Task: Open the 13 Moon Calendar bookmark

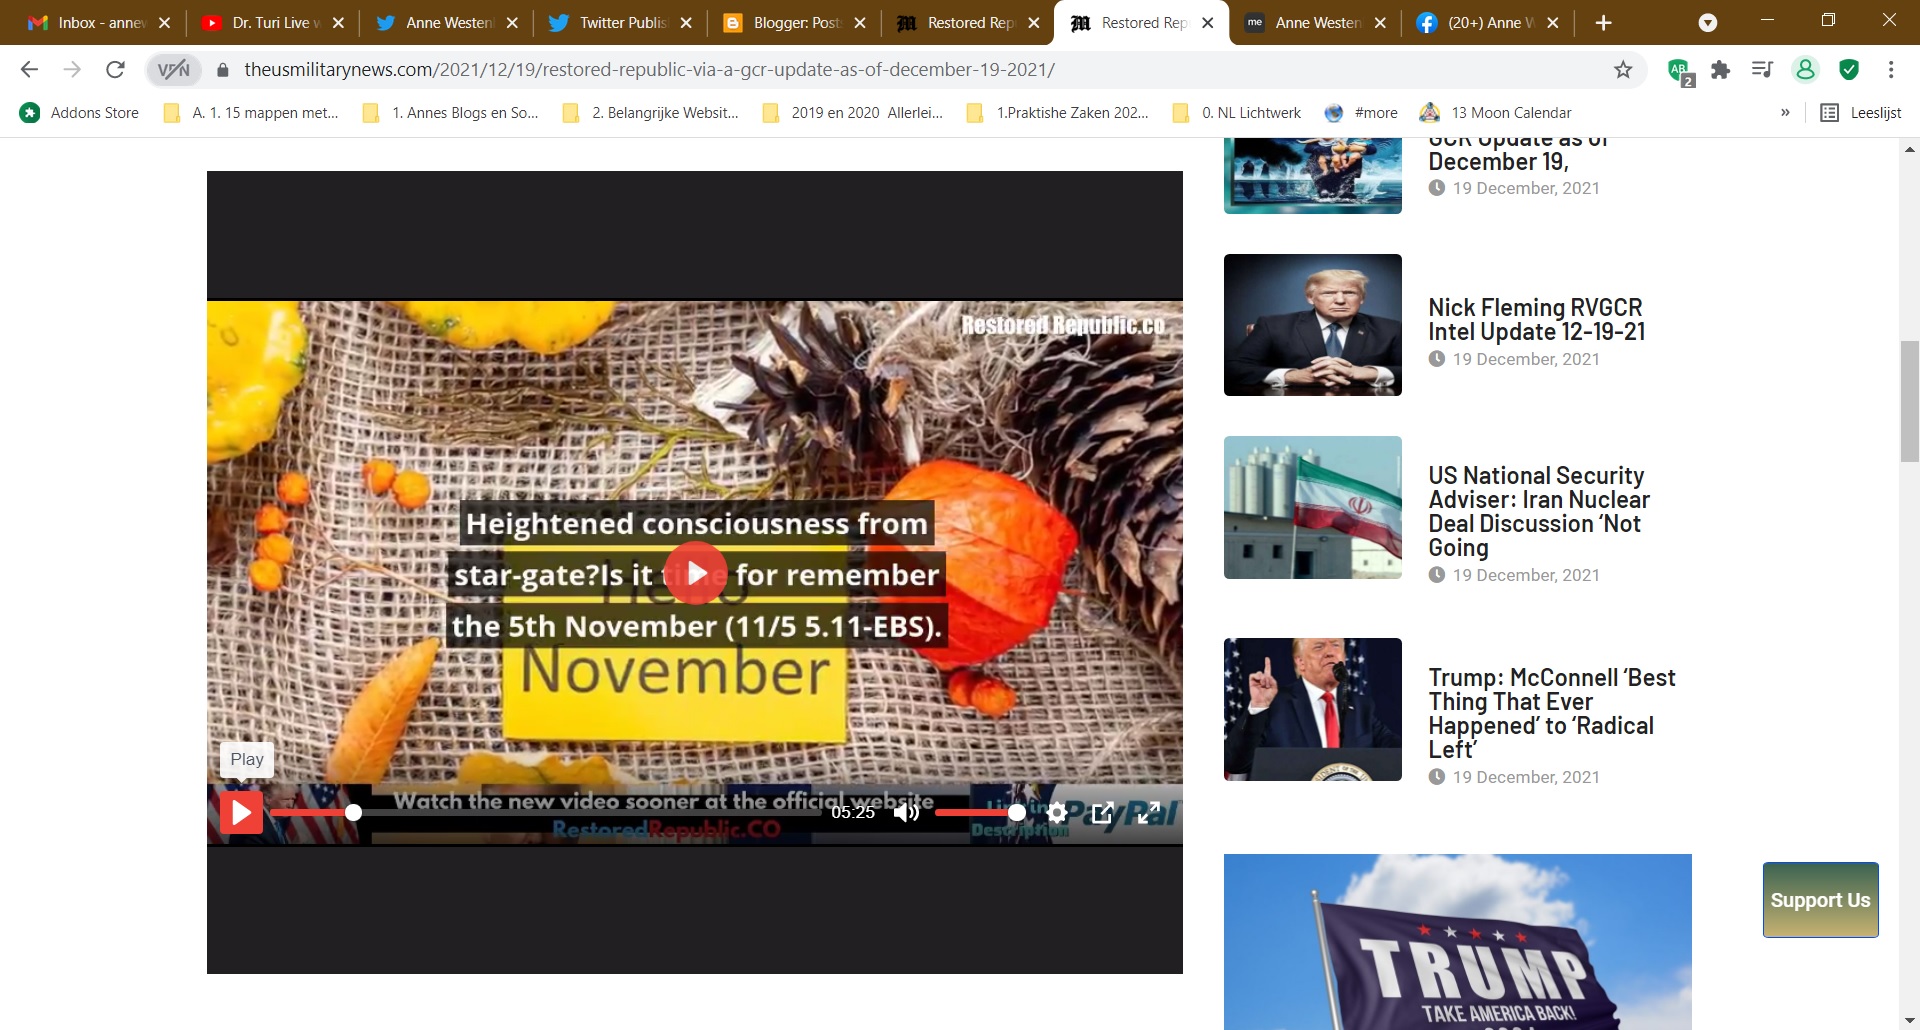Action: (1496, 113)
